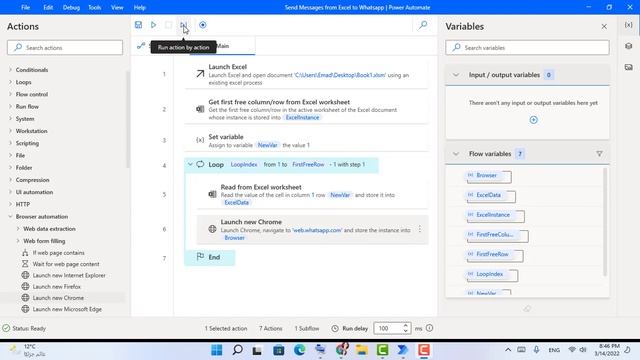Expand the Scripting actions group

pyautogui.click(x=11, y=143)
